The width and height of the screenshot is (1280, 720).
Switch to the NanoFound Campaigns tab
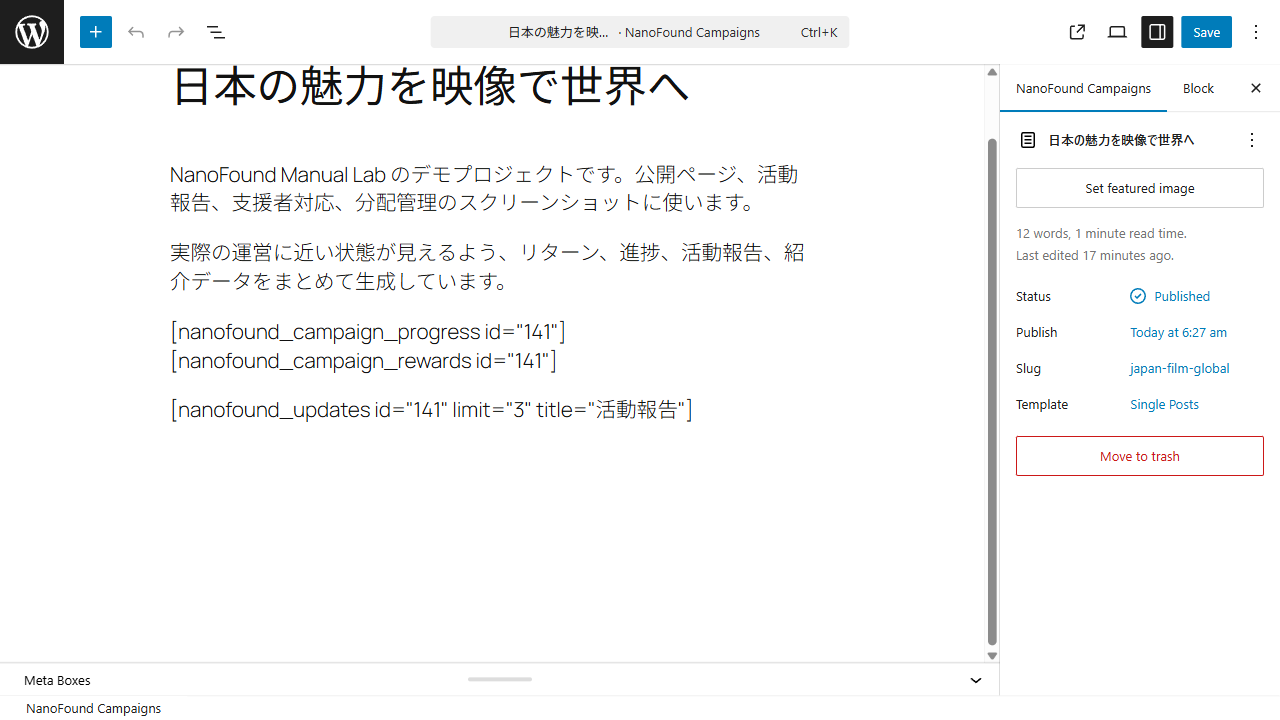(1083, 88)
